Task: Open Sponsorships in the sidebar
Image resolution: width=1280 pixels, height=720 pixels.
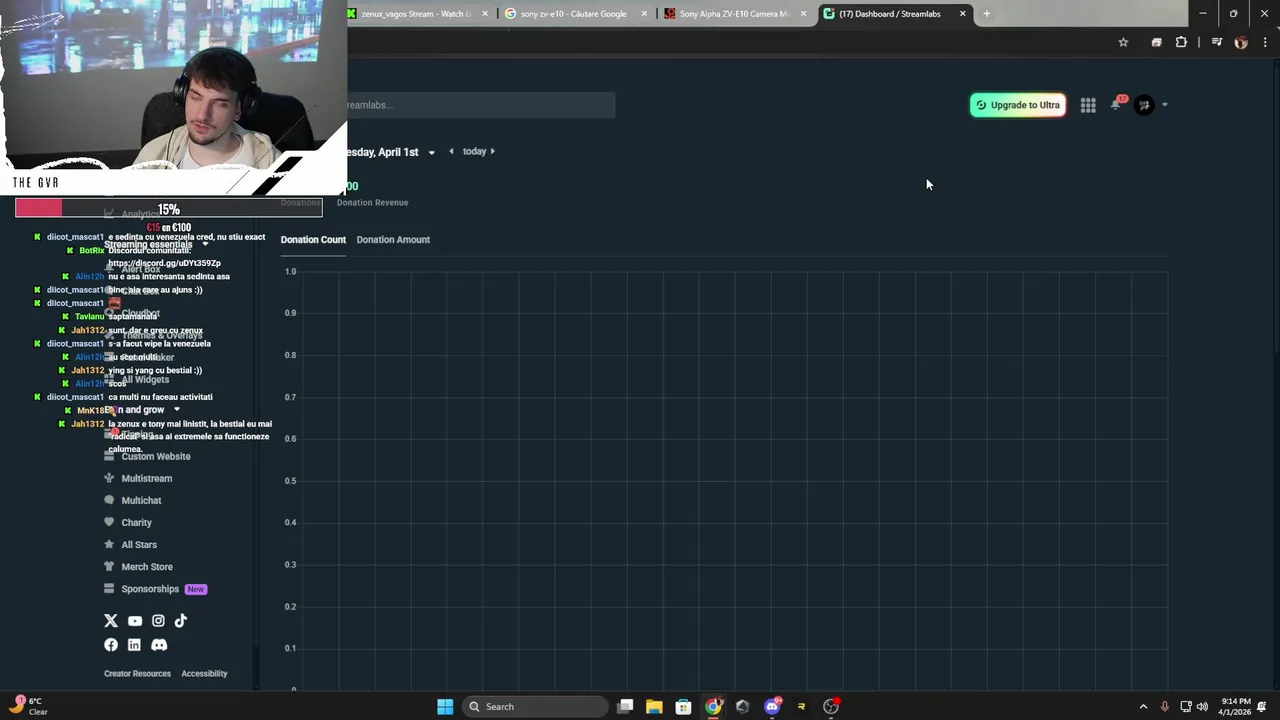Action: pos(150,589)
